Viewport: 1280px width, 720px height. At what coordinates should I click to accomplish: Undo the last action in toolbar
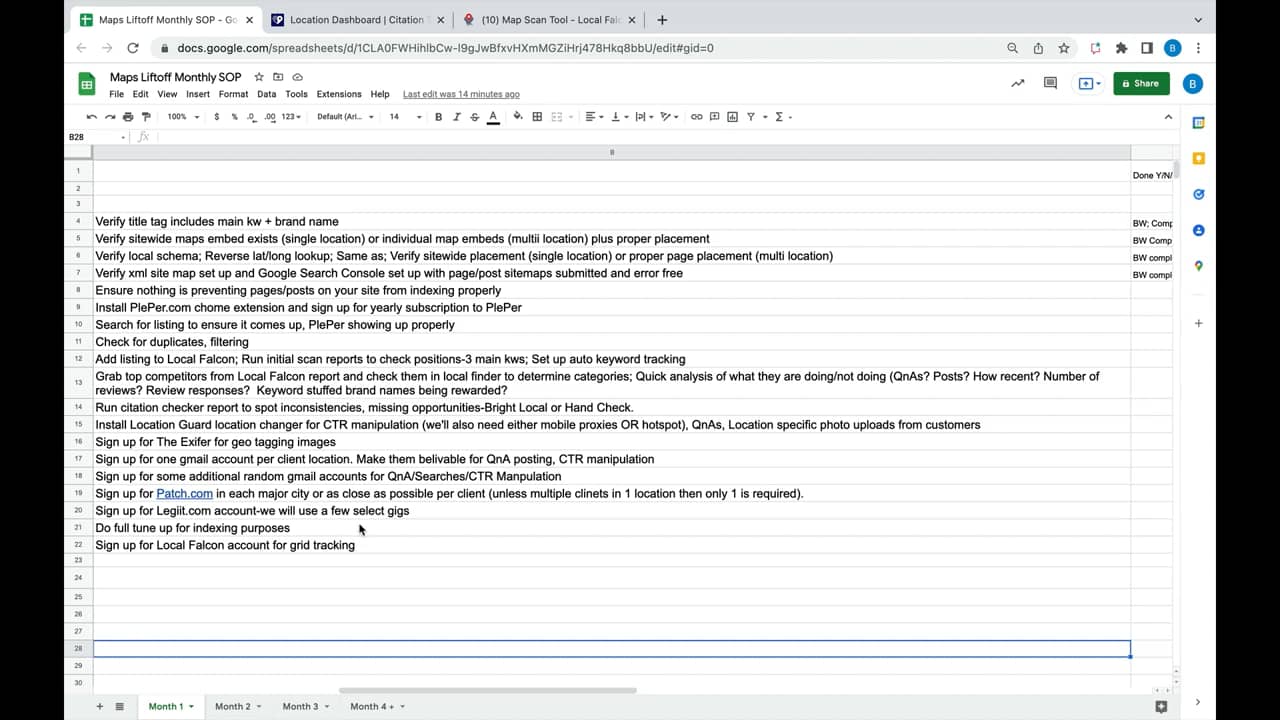pyautogui.click(x=92, y=117)
